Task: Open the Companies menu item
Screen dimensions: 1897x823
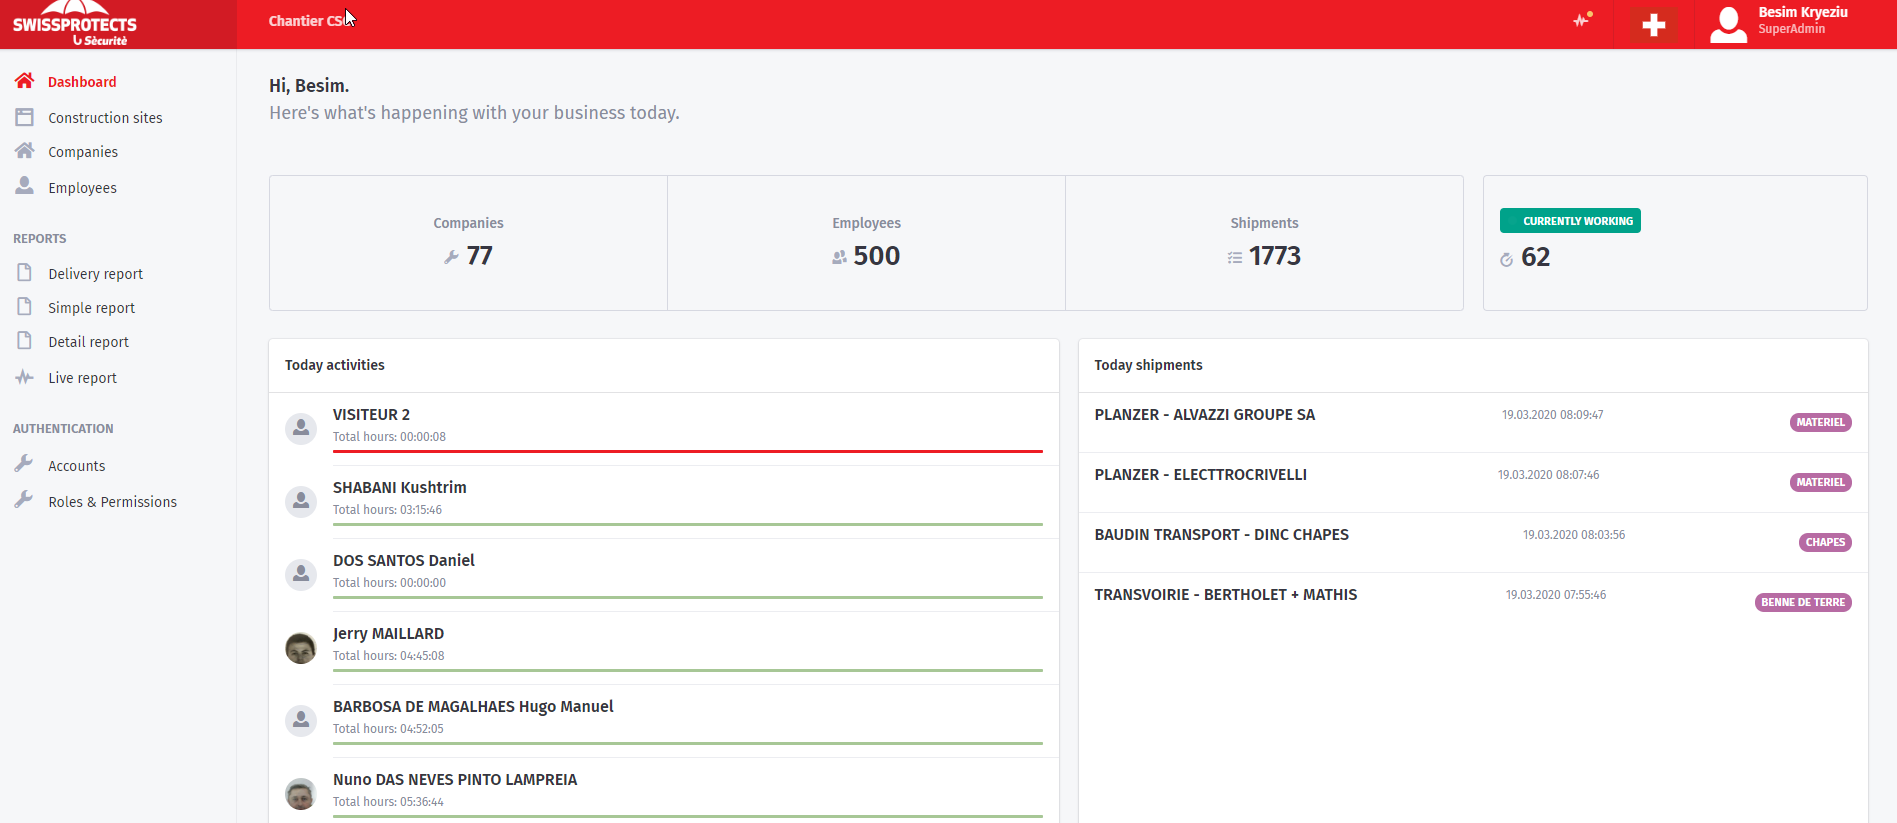Action: point(83,152)
